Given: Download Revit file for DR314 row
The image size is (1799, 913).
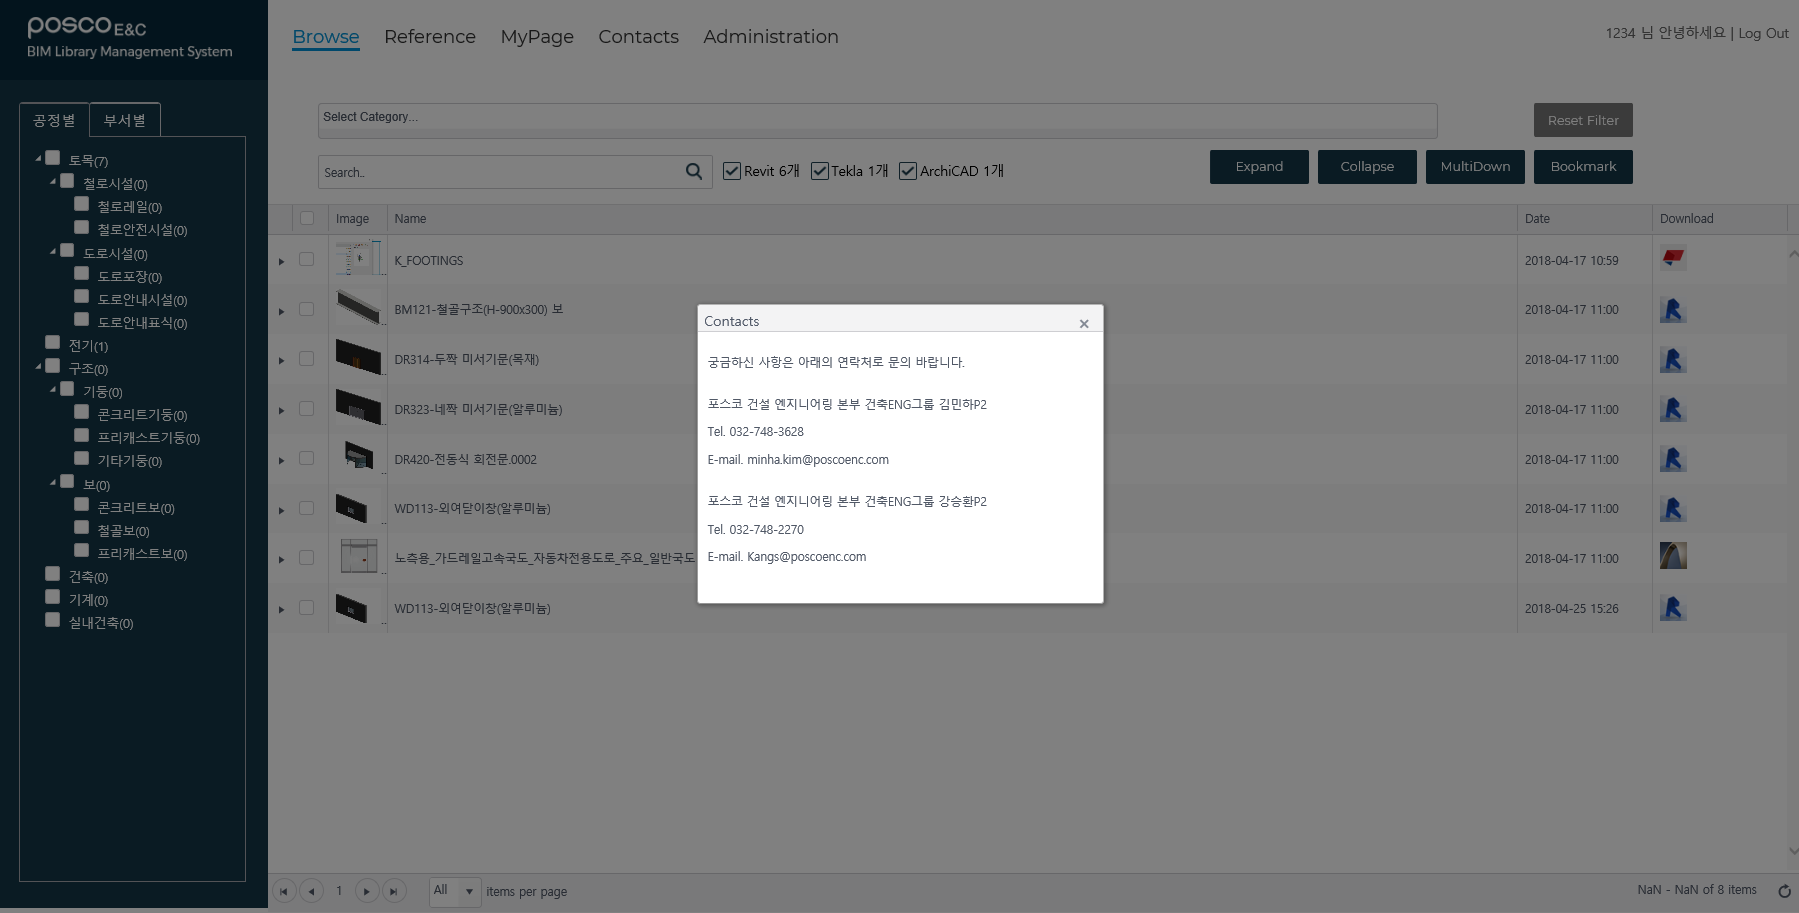Looking at the screenshot, I should [x=1673, y=359].
